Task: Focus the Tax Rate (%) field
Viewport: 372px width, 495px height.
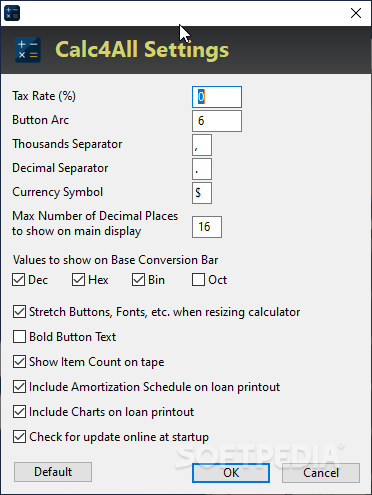Action: pos(217,97)
